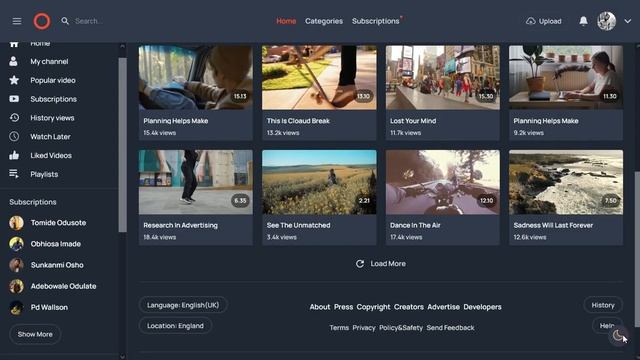
Task: Open the Sadness Will Last Forever thumbnail
Action: tap(566, 182)
